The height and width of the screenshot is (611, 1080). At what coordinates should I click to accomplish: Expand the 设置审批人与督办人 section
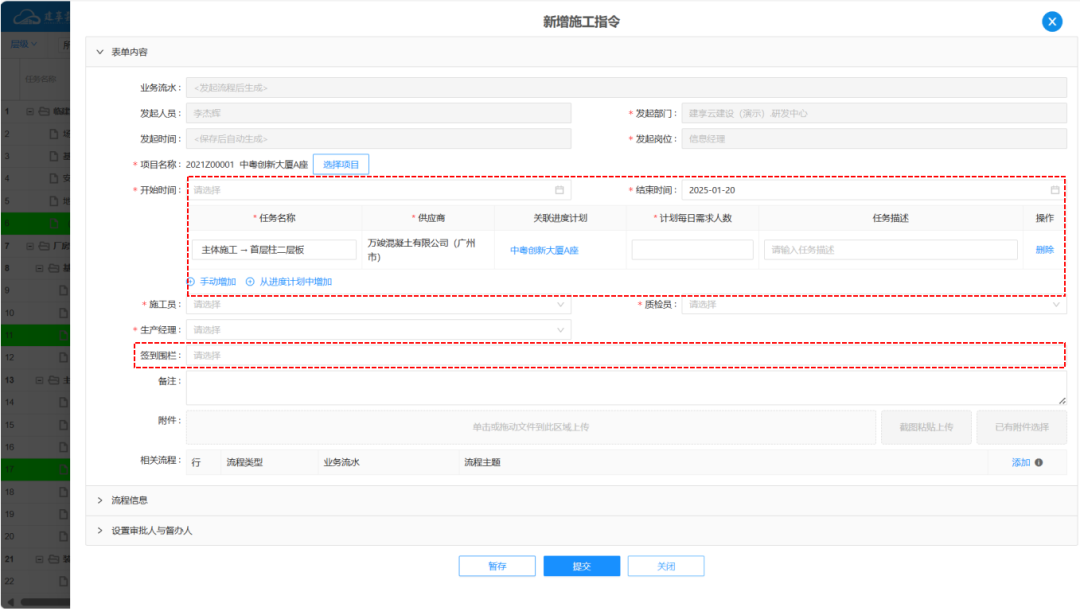click(100, 530)
